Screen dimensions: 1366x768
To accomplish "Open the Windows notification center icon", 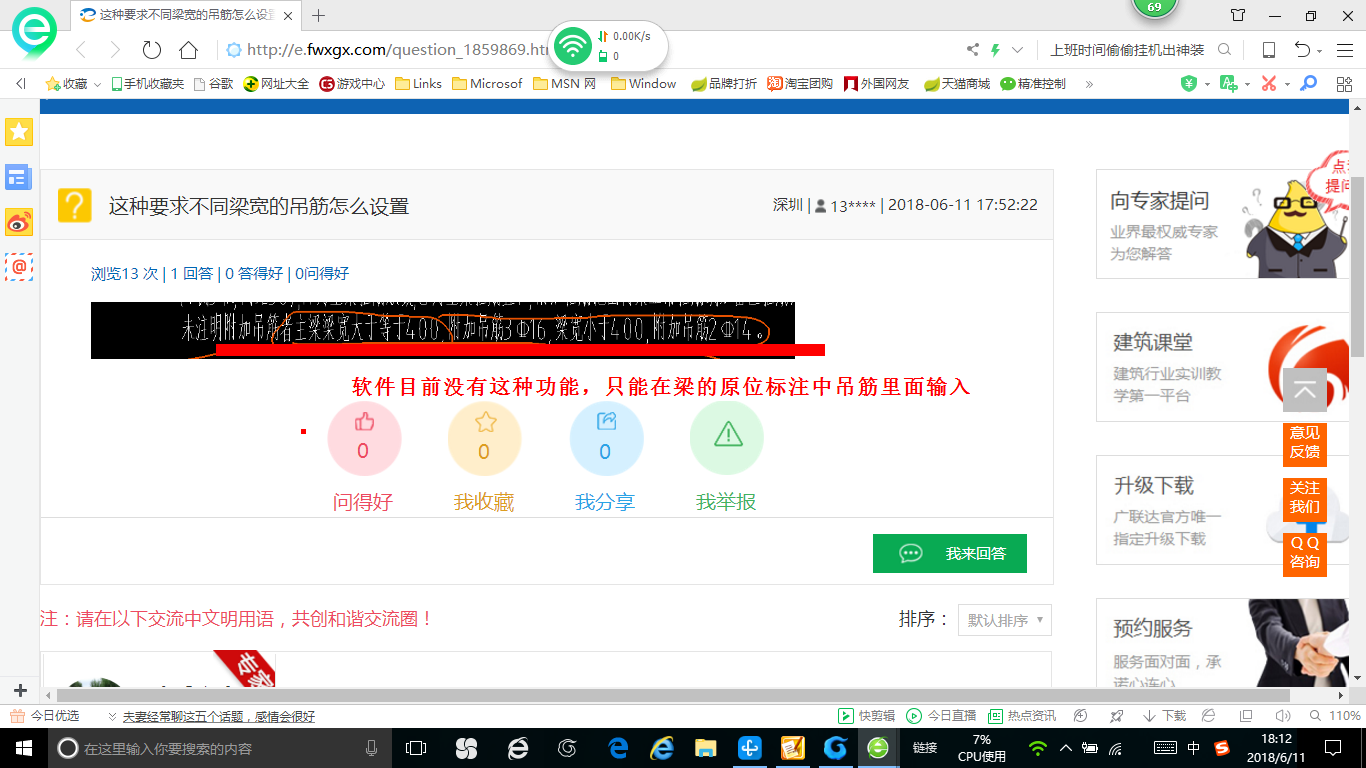I will coord(1332,748).
